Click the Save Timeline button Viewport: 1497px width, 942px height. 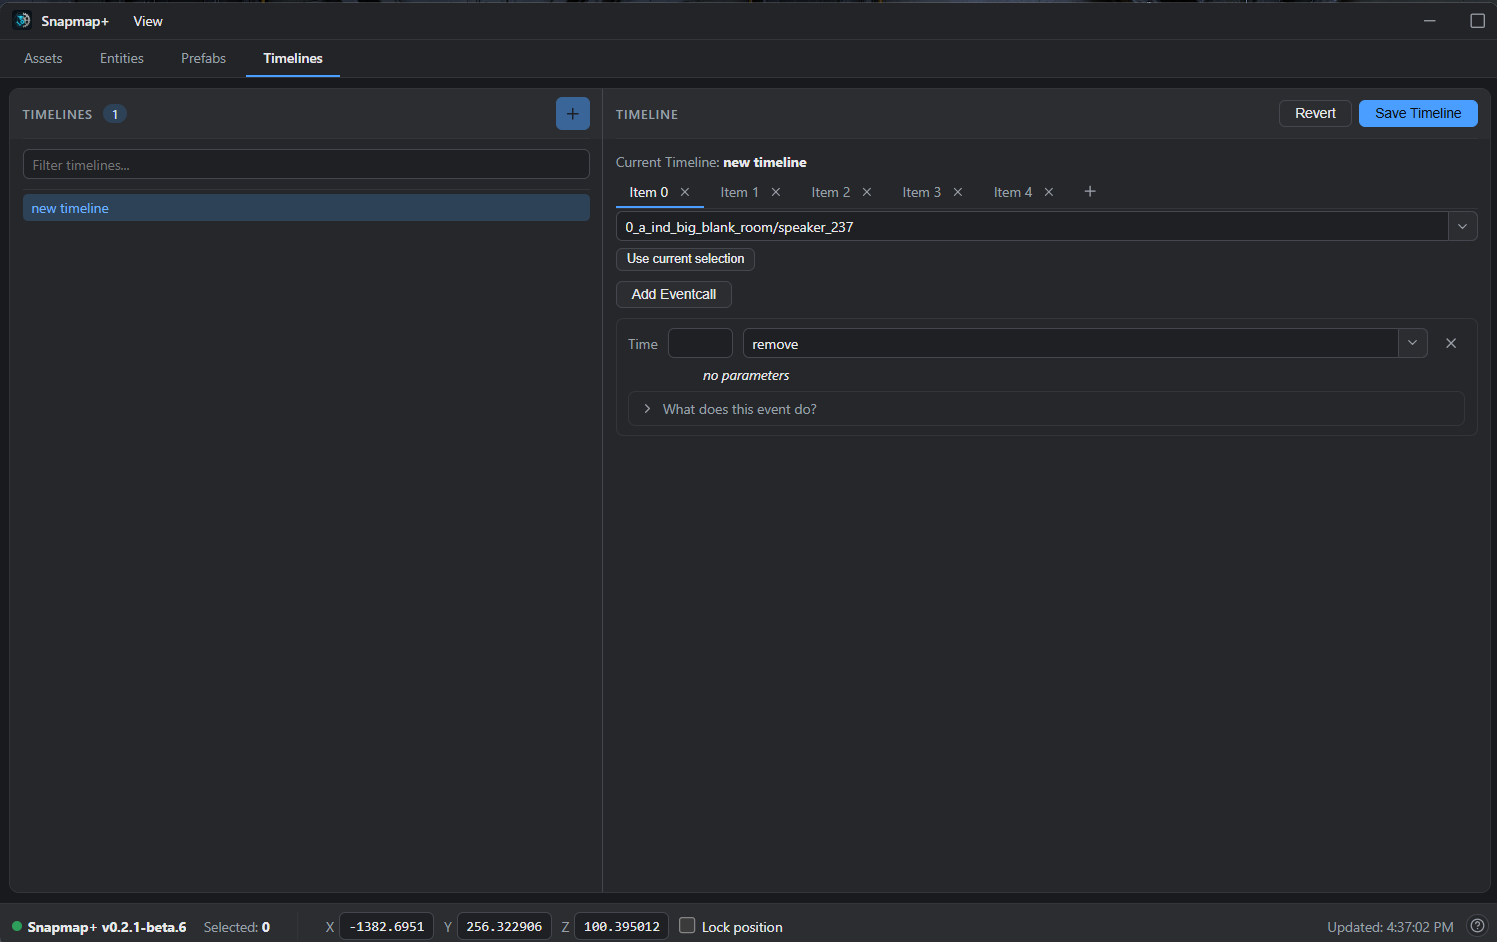point(1418,113)
